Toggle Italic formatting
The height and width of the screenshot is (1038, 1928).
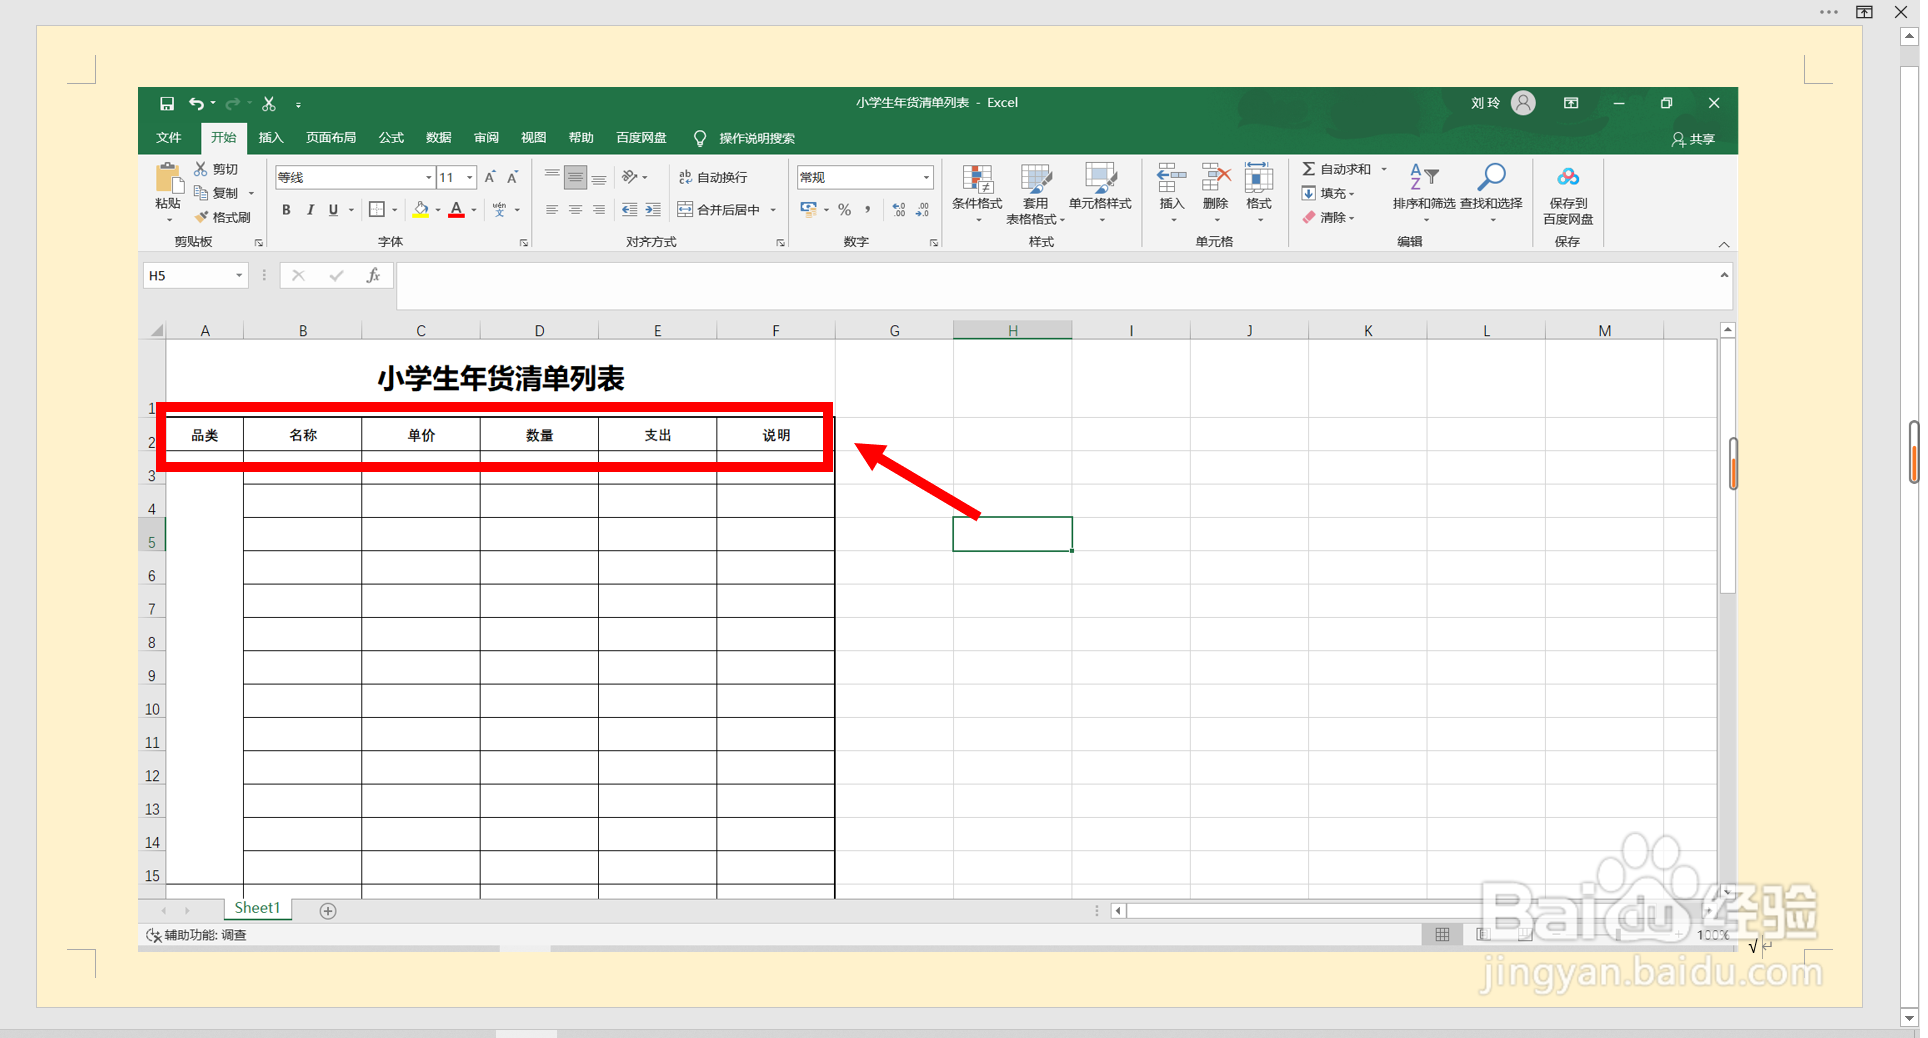point(310,210)
